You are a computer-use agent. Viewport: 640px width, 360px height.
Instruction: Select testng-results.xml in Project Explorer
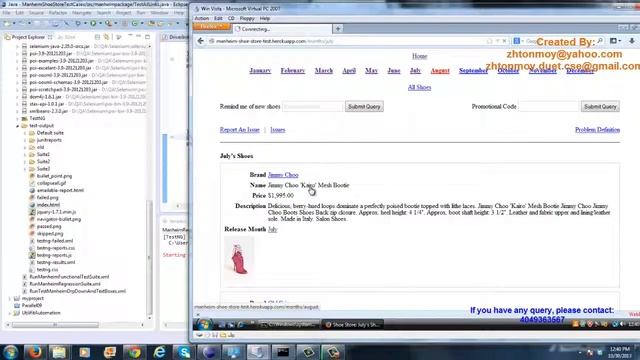pyautogui.click(x=56, y=262)
